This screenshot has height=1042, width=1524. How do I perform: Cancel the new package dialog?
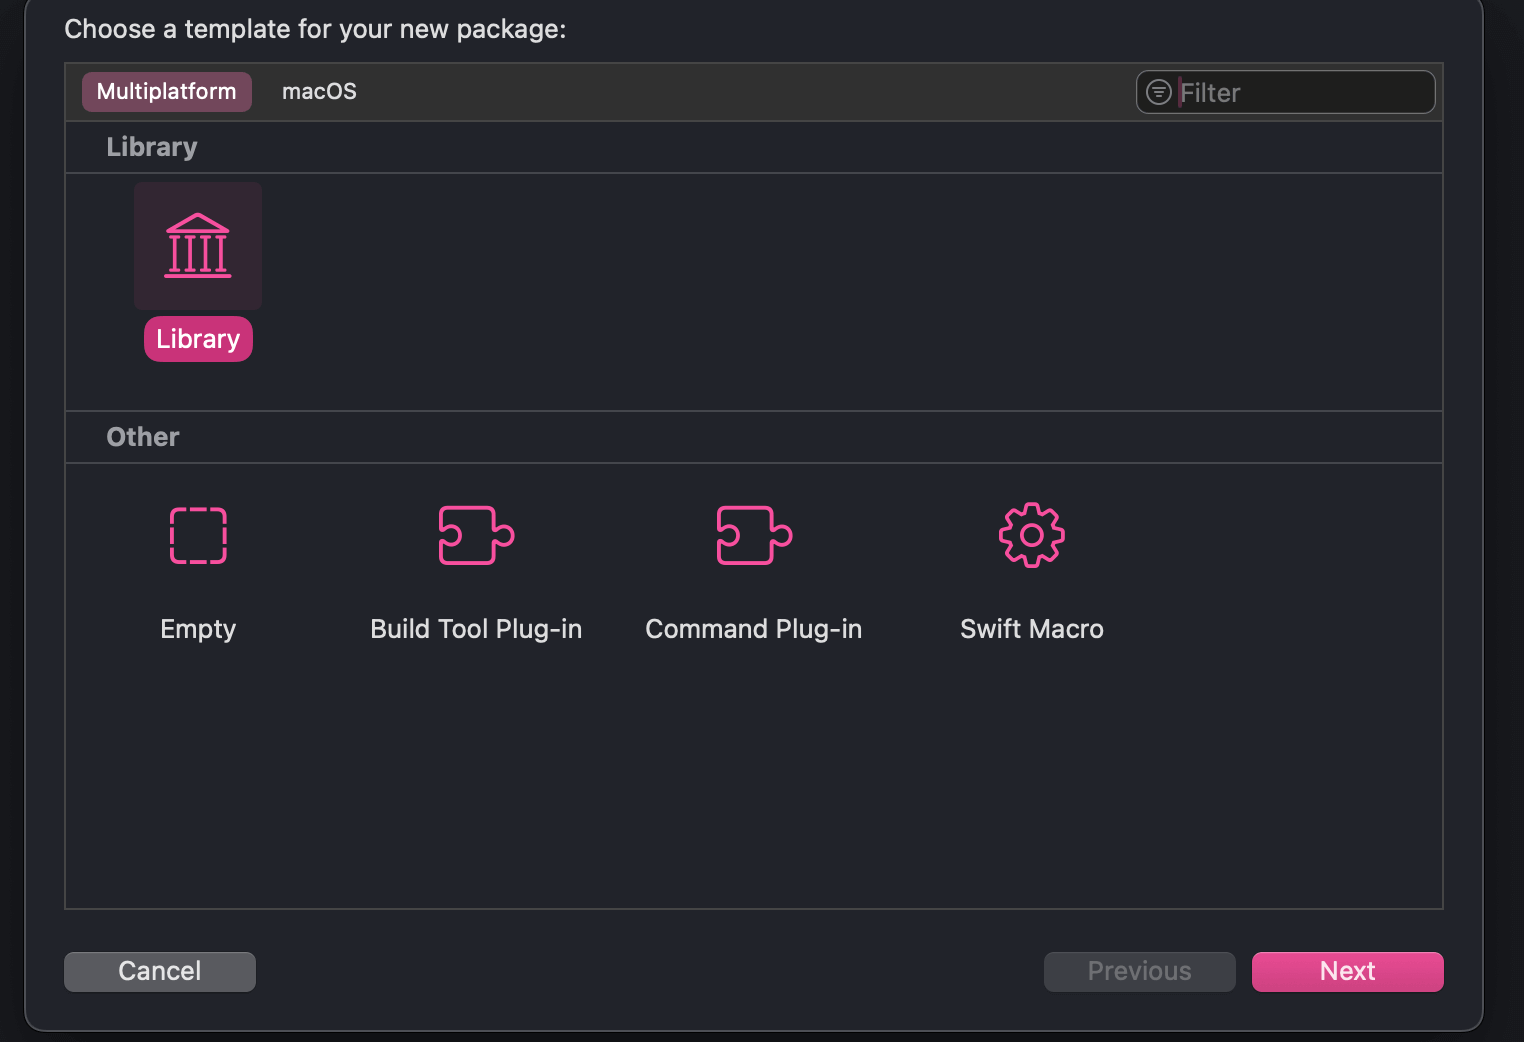pos(160,972)
